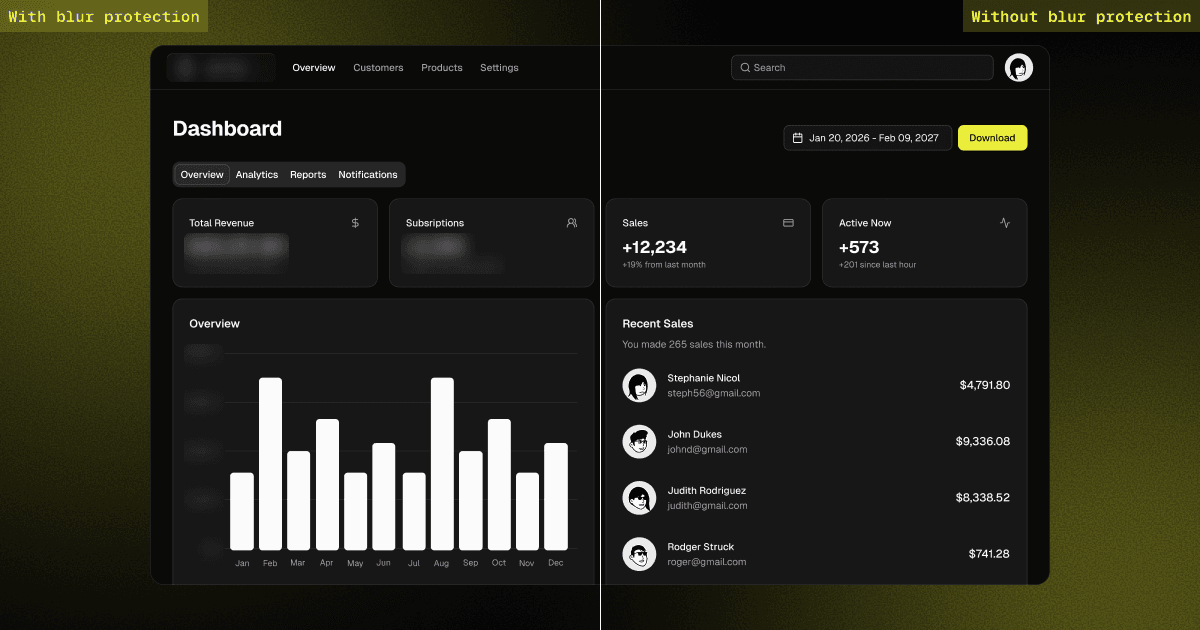This screenshot has height=630, width=1200.
Task: Switch to the Analytics tab
Action: pos(257,175)
